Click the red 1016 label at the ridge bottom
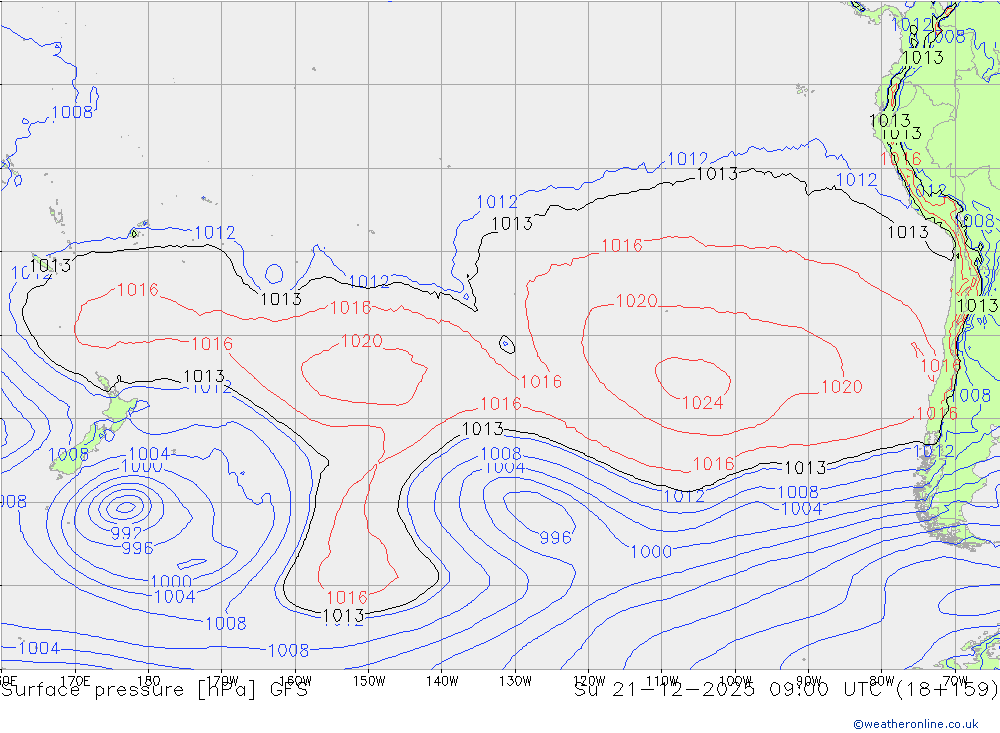Viewport: 1000px width, 733px height. 347,598
